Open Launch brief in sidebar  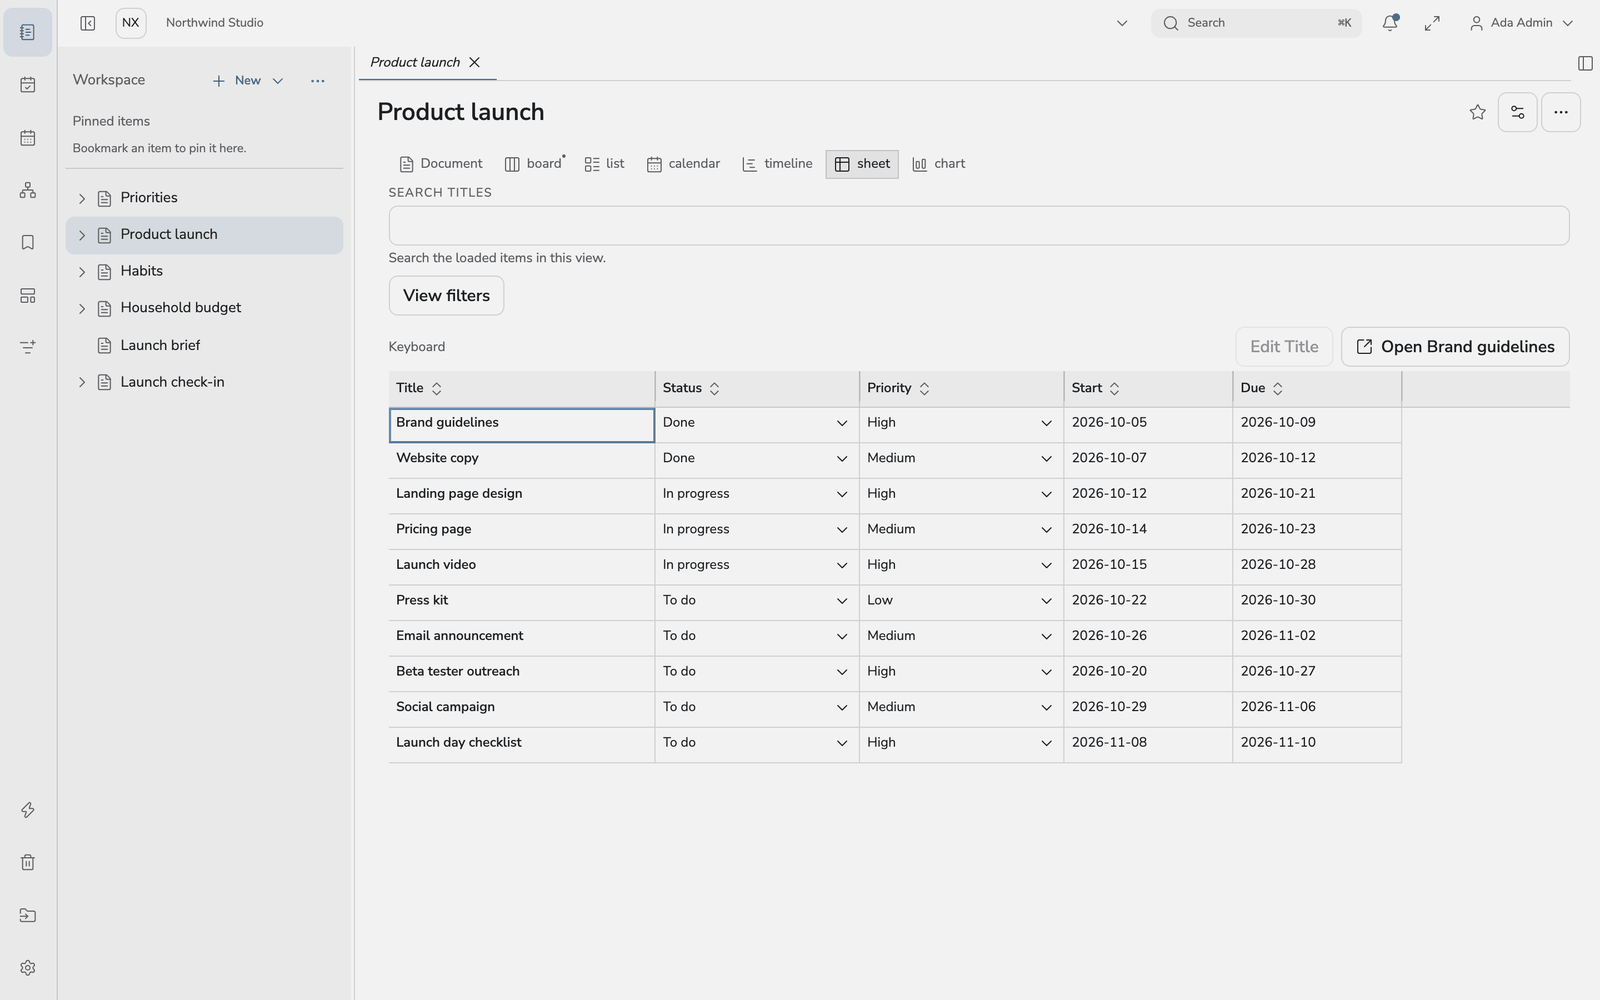click(x=204, y=345)
